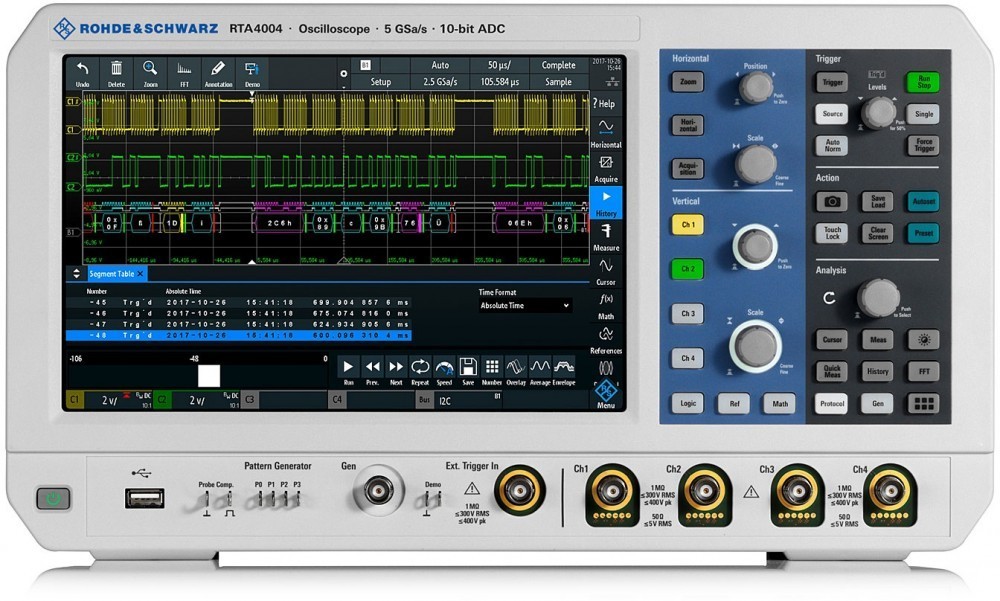Open the Demo toolbar icon
Viewport: 1000px width, 601px height.
(x=252, y=74)
